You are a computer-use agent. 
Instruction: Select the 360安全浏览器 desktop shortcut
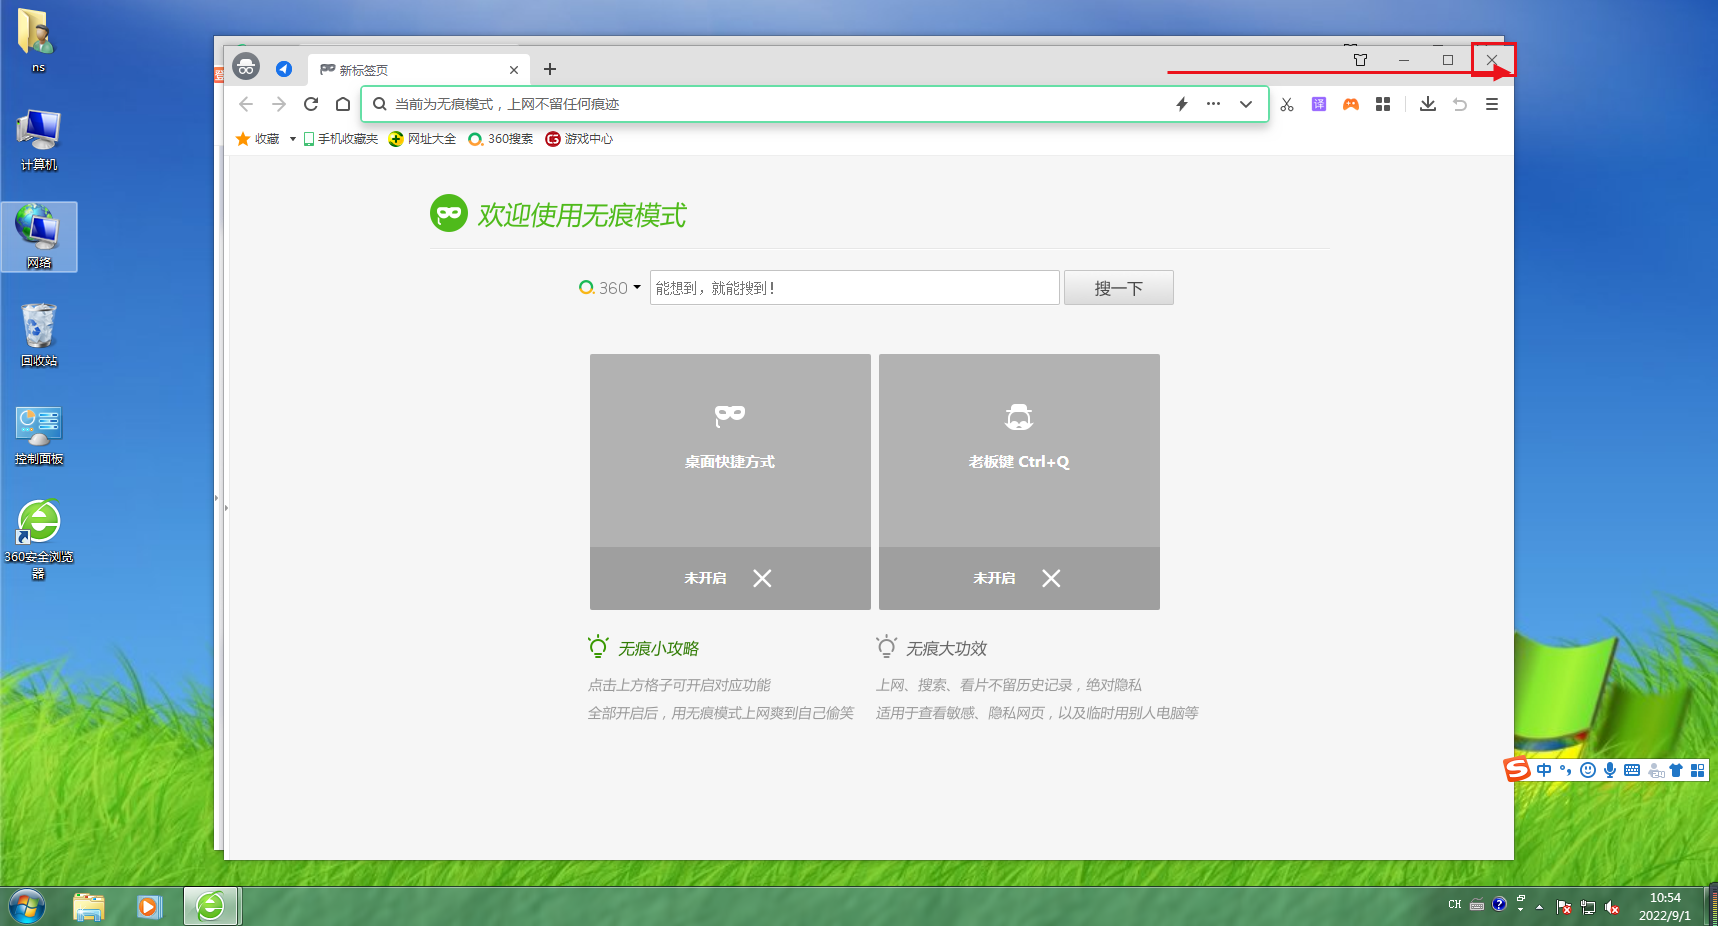click(x=39, y=540)
